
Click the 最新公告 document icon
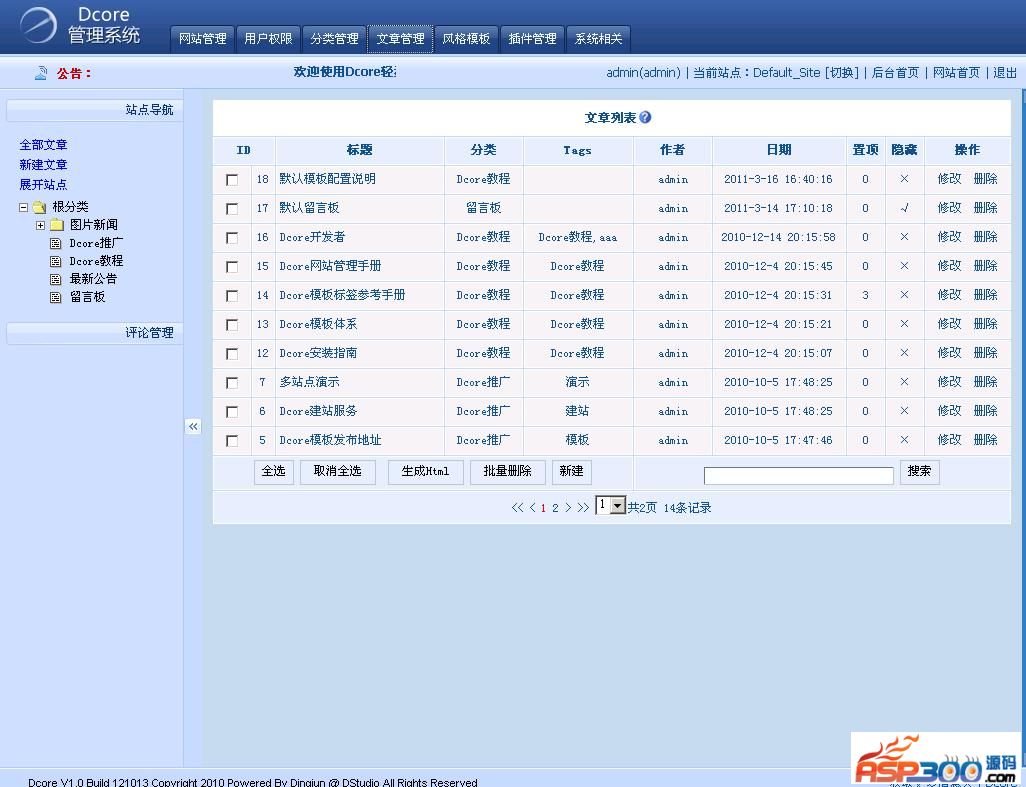coord(56,279)
